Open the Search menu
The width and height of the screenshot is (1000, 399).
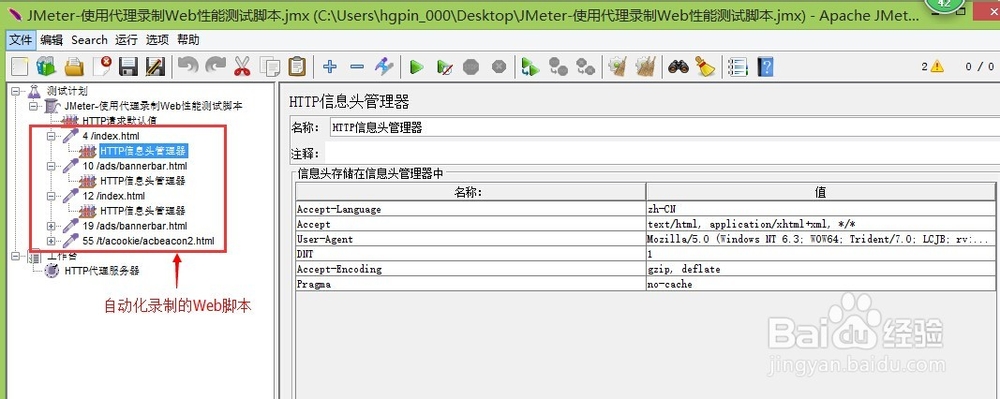[x=89, y=40]
